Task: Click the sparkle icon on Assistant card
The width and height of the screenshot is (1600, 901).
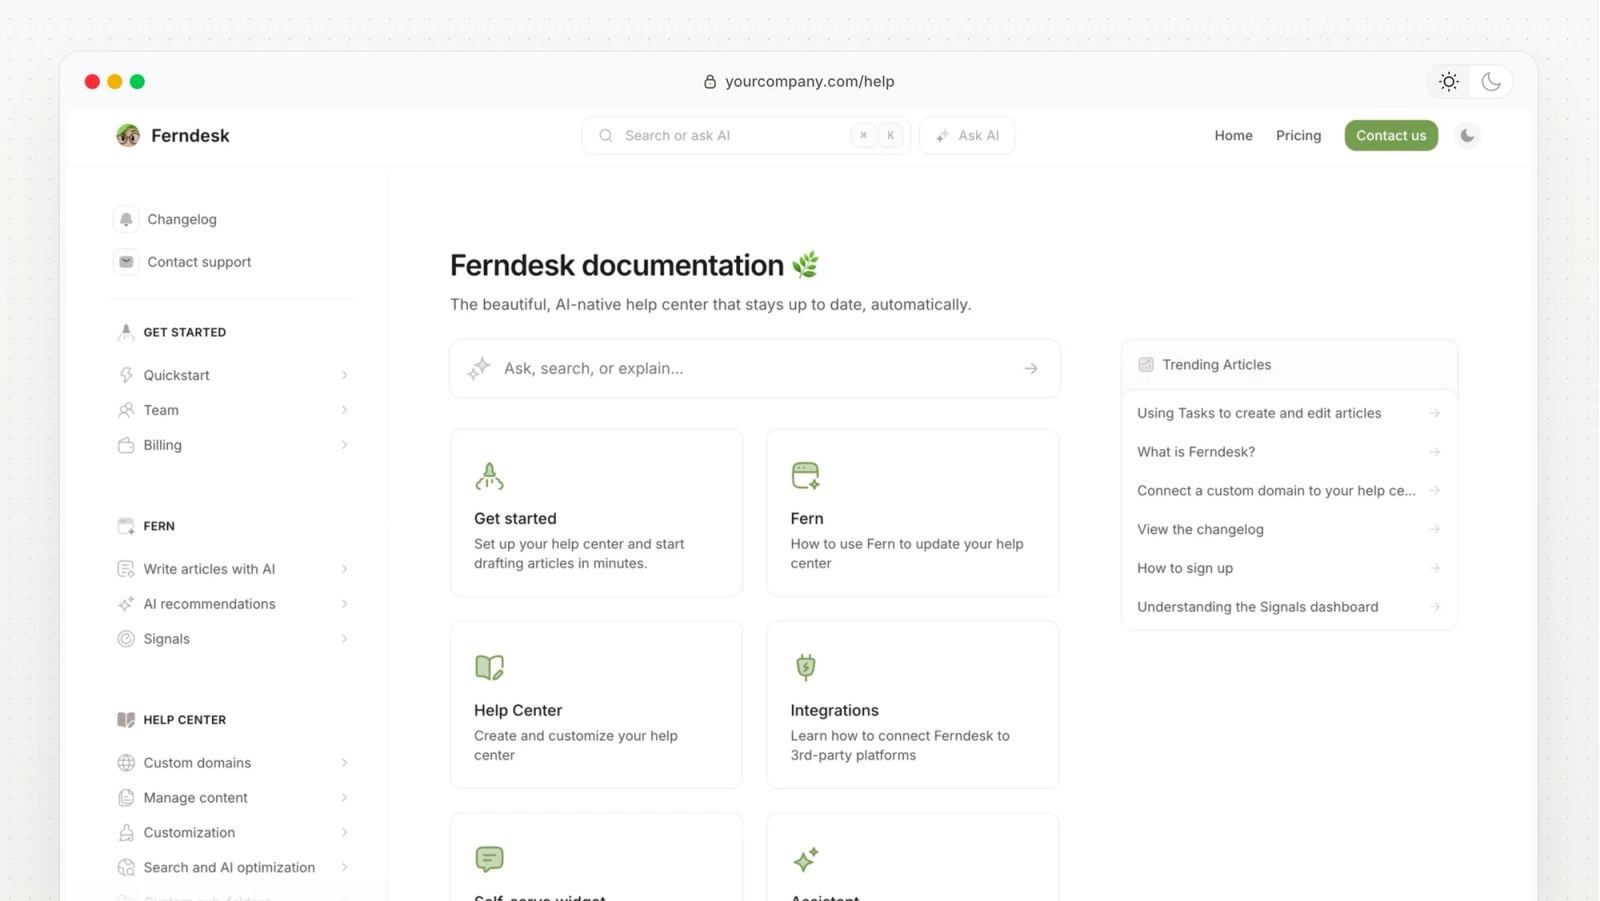Action: [x=806, y=859]
